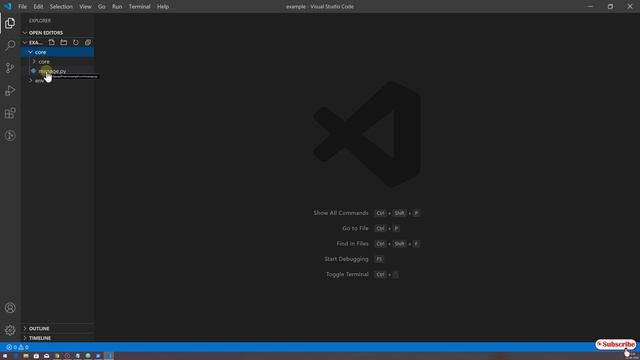Click the Find in Files hint text
This screenshot has height=360, width=640.
352,244
